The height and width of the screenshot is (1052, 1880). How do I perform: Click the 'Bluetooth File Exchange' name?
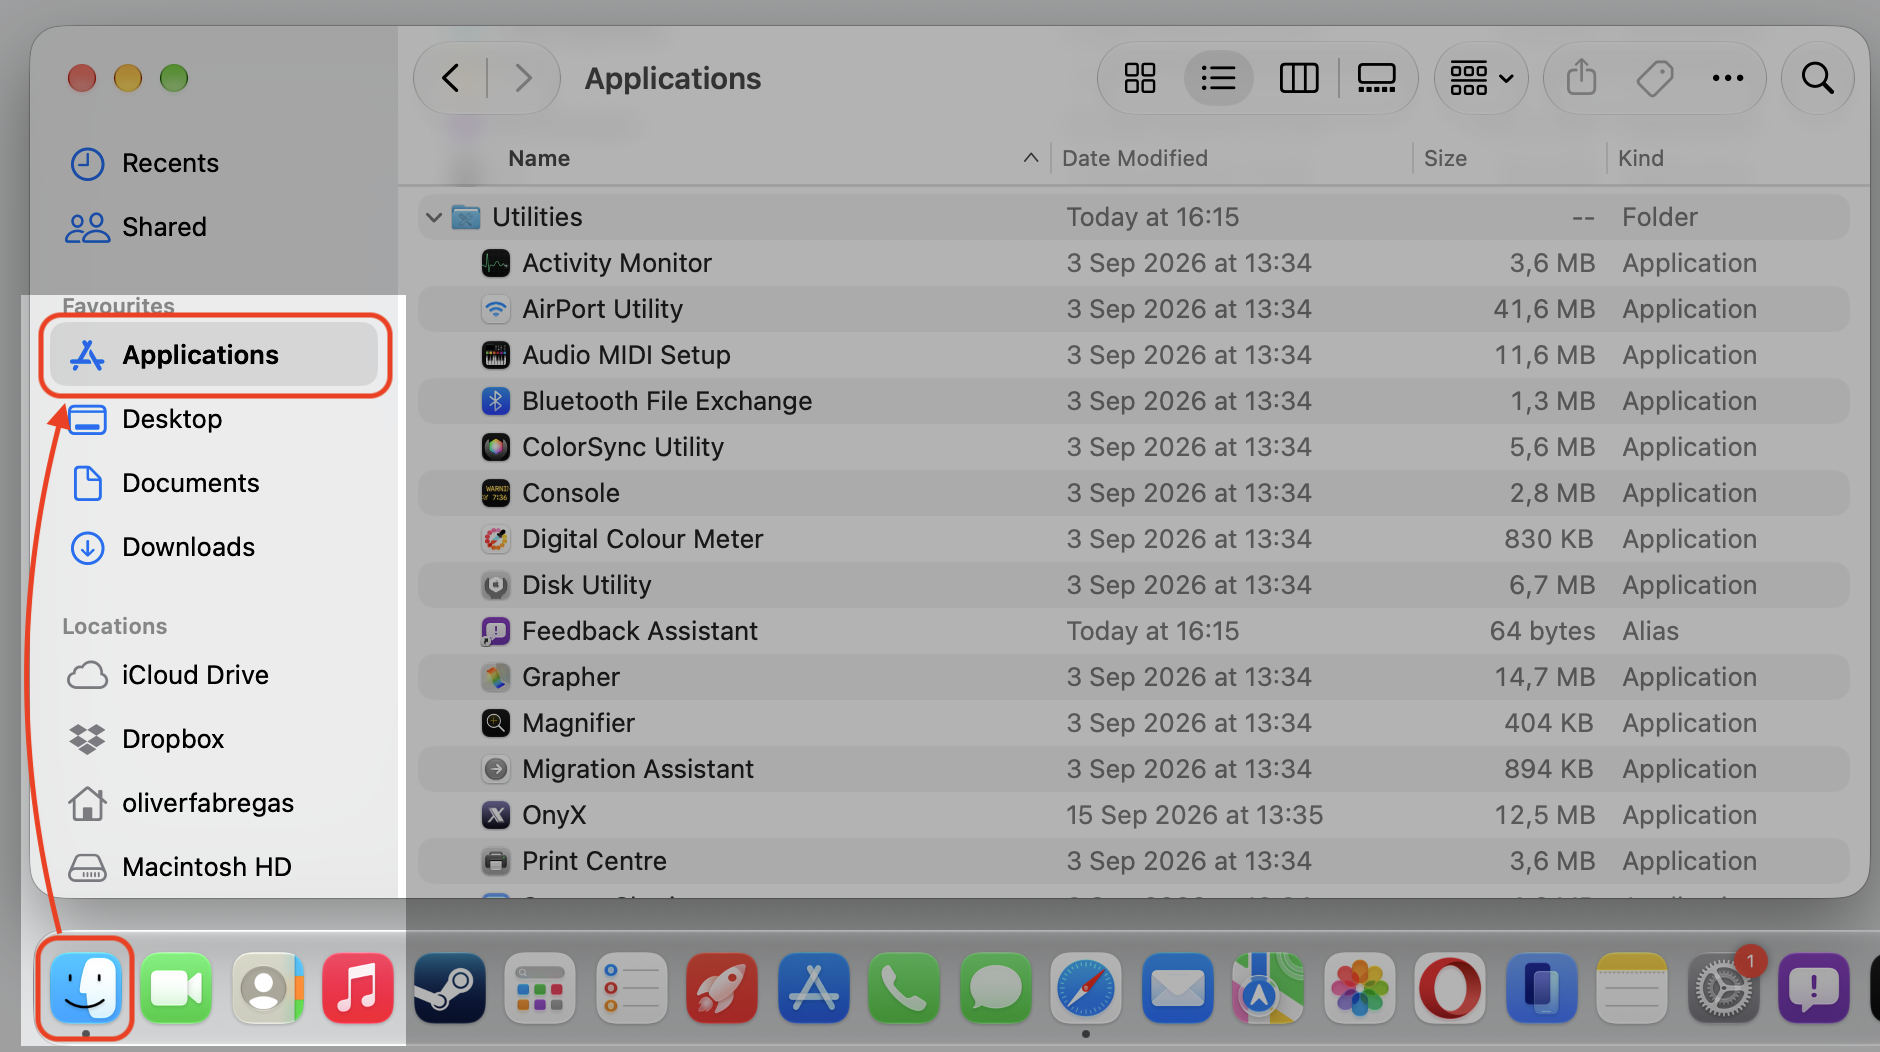667,401
